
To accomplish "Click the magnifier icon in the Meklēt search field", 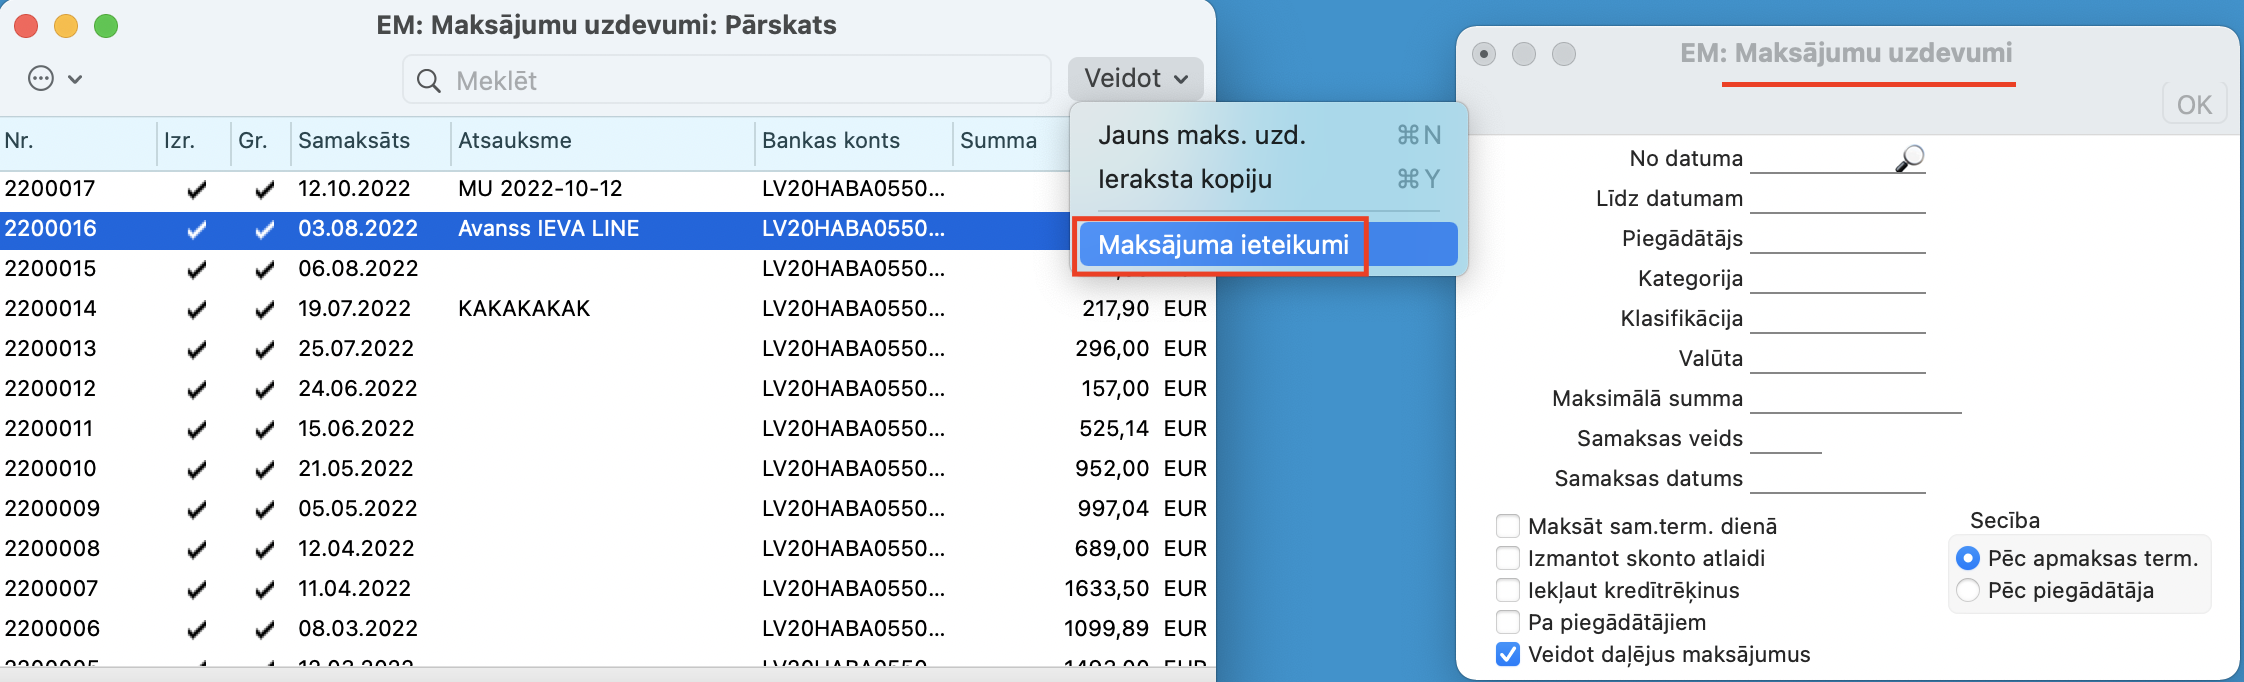I will 429,81.
